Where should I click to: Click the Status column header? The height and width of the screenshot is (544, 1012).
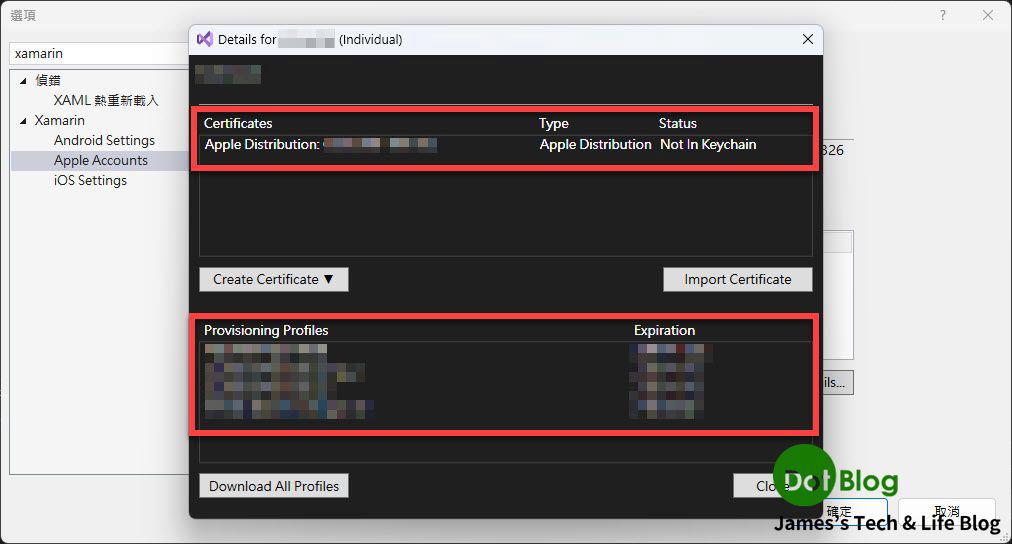[677, 123]
